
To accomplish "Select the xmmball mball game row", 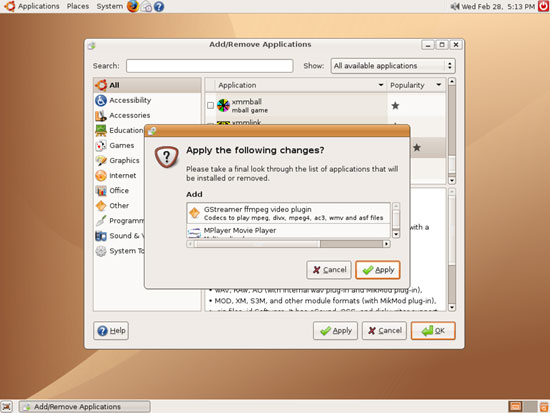I will pyautogui.click(x=325, y=105).
